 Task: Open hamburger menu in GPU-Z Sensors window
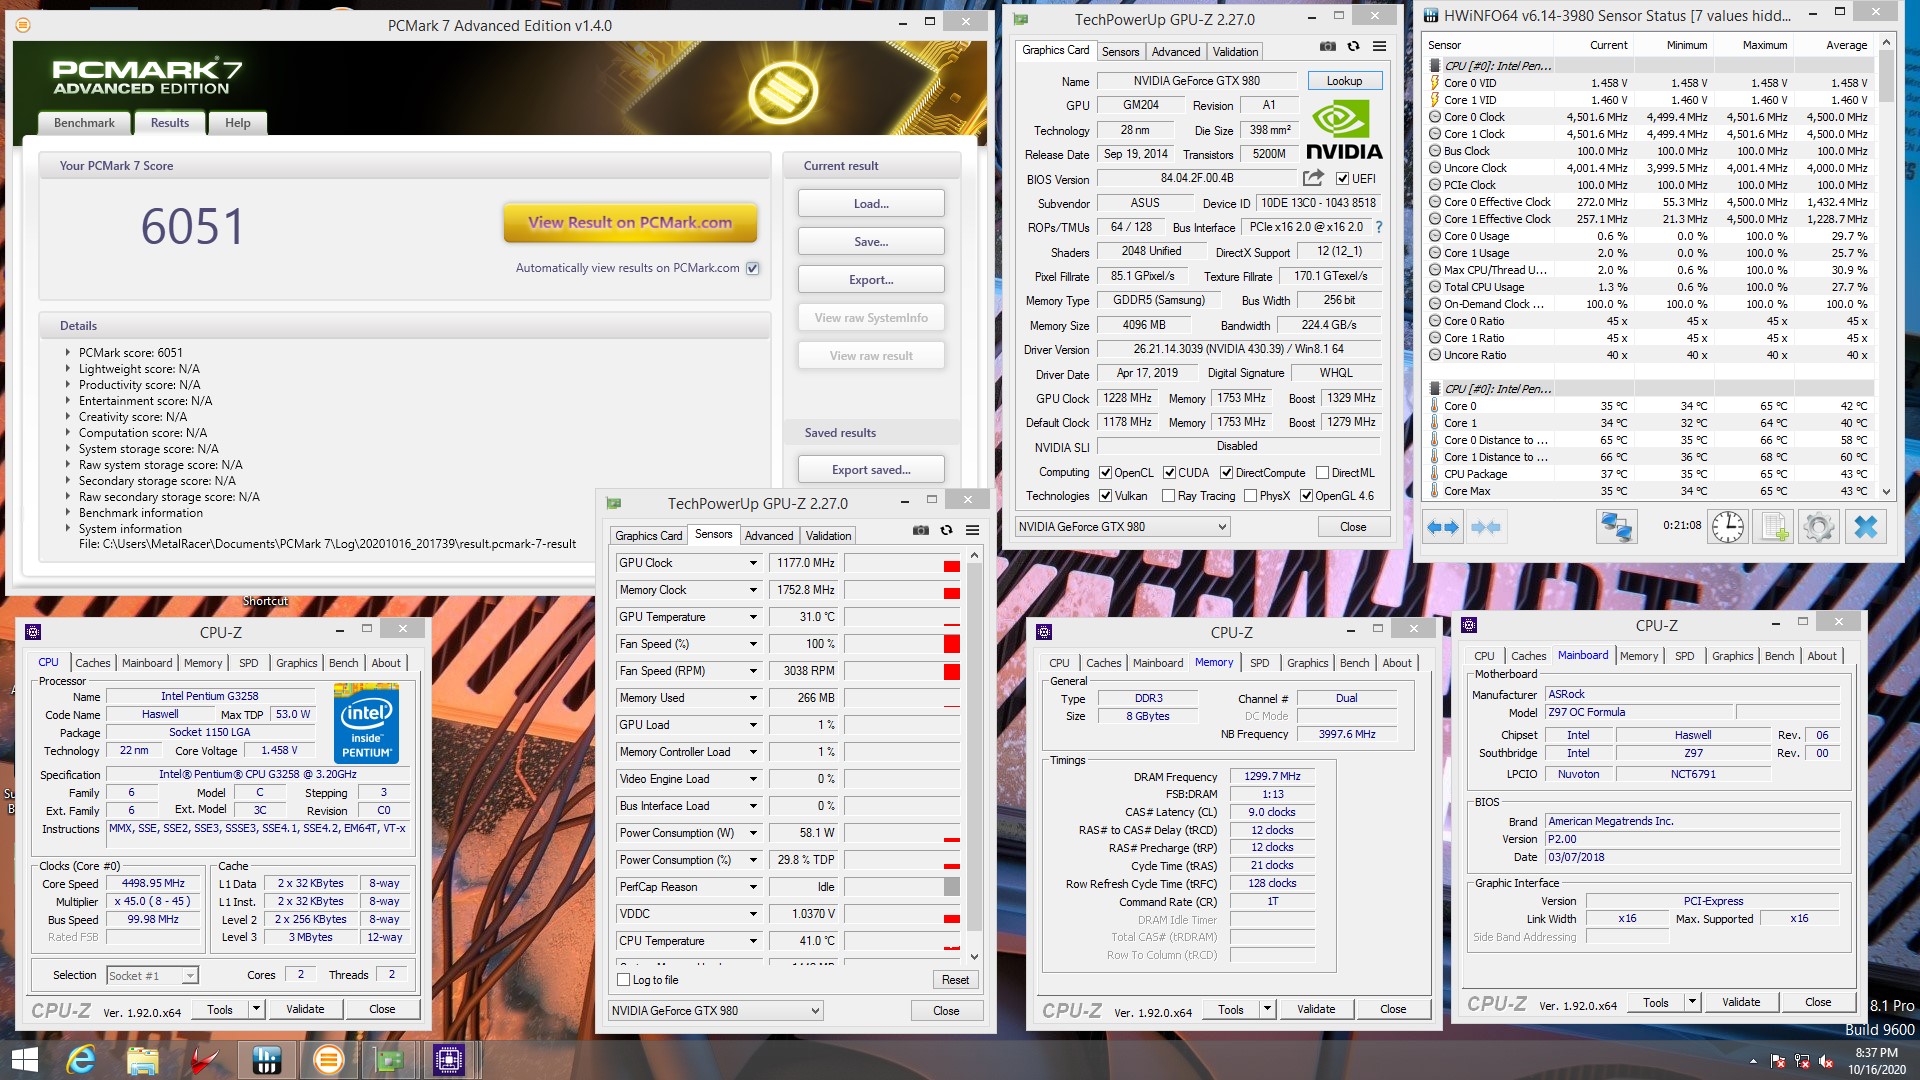[x=972, y=530]
